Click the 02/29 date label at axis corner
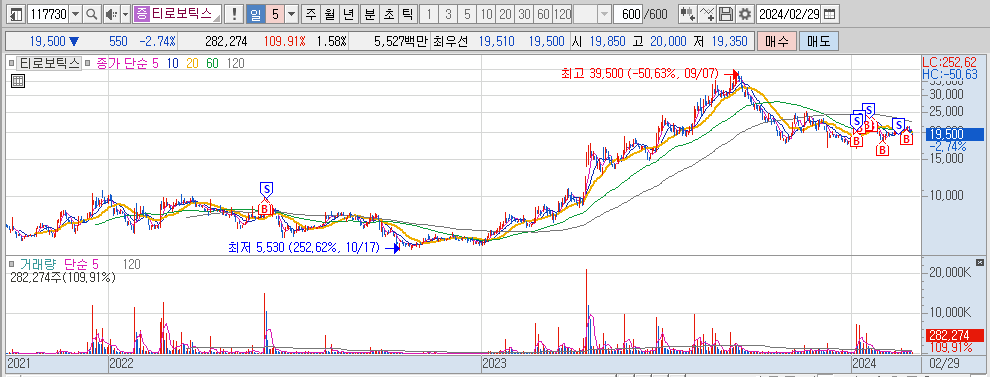Screen dimensions: 990x377 click(944, 364)
